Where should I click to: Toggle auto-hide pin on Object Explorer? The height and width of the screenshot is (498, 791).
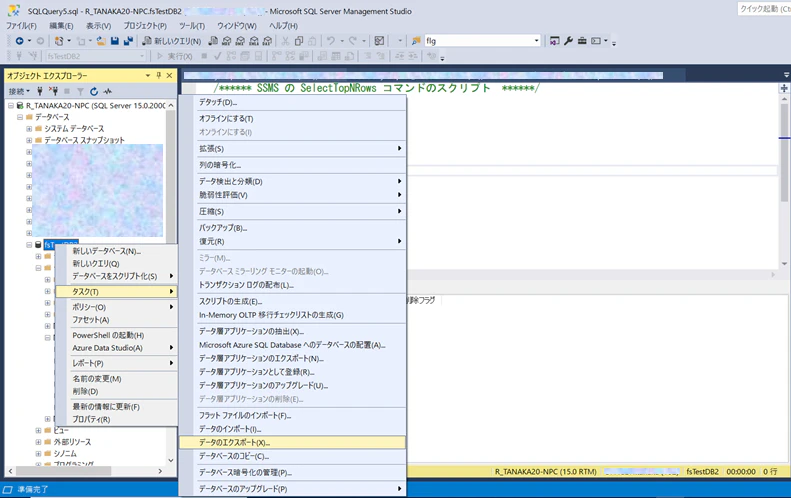point(159,75)
